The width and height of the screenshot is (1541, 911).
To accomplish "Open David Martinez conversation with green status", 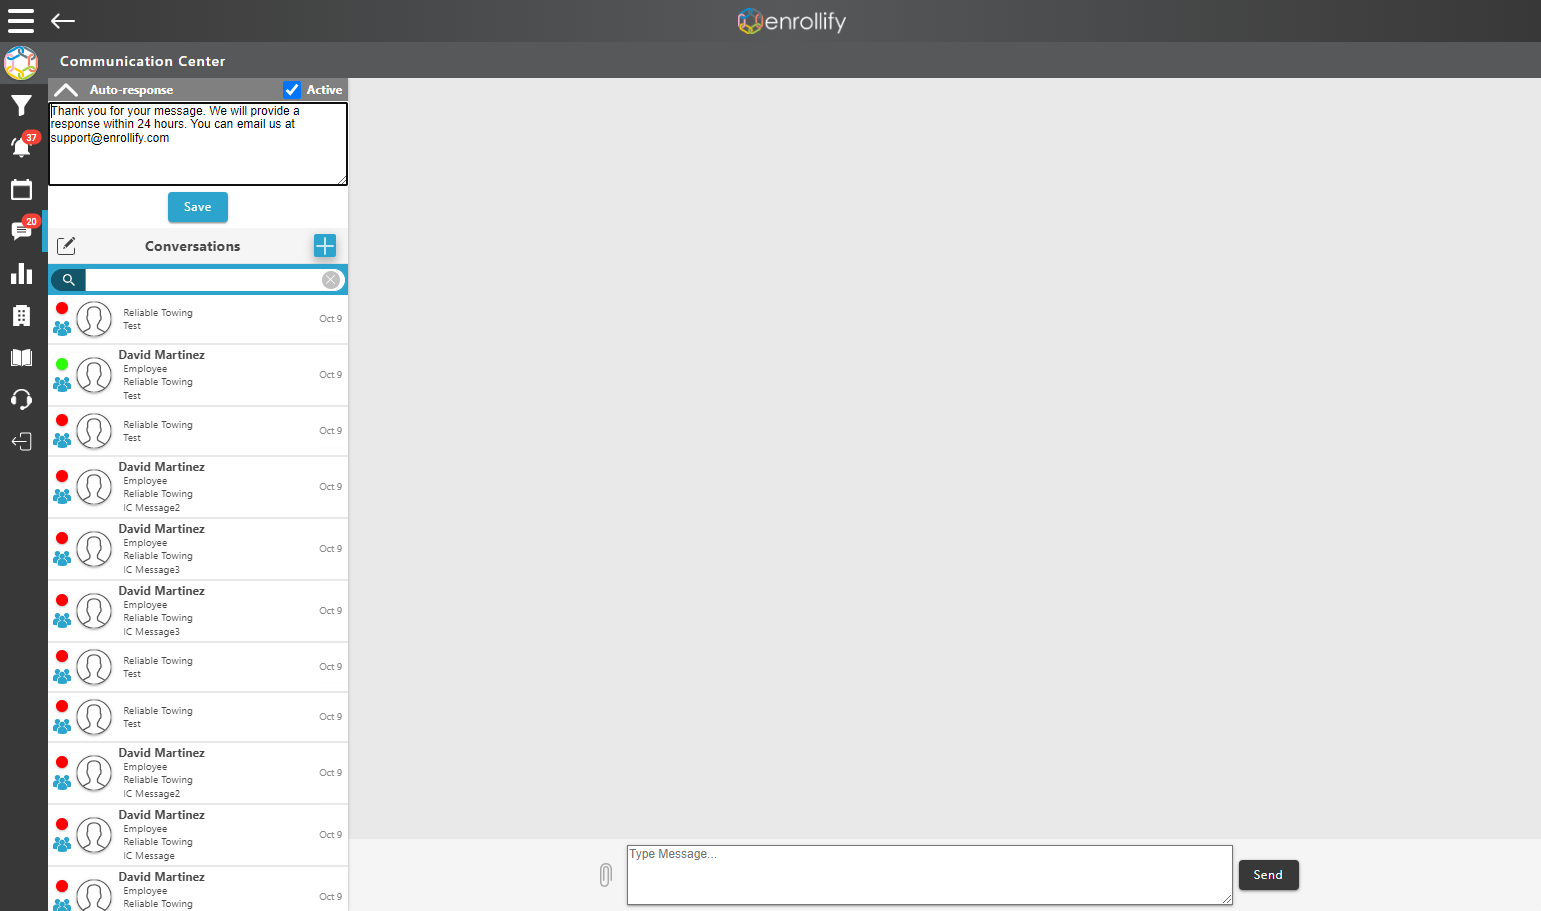I will 198,375.
